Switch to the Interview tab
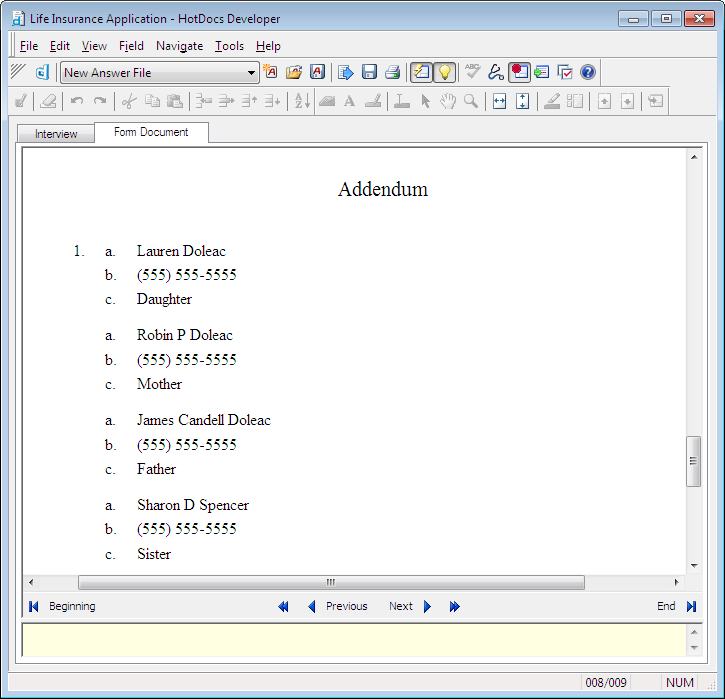 pyautogui.click(x=56, y=134)
